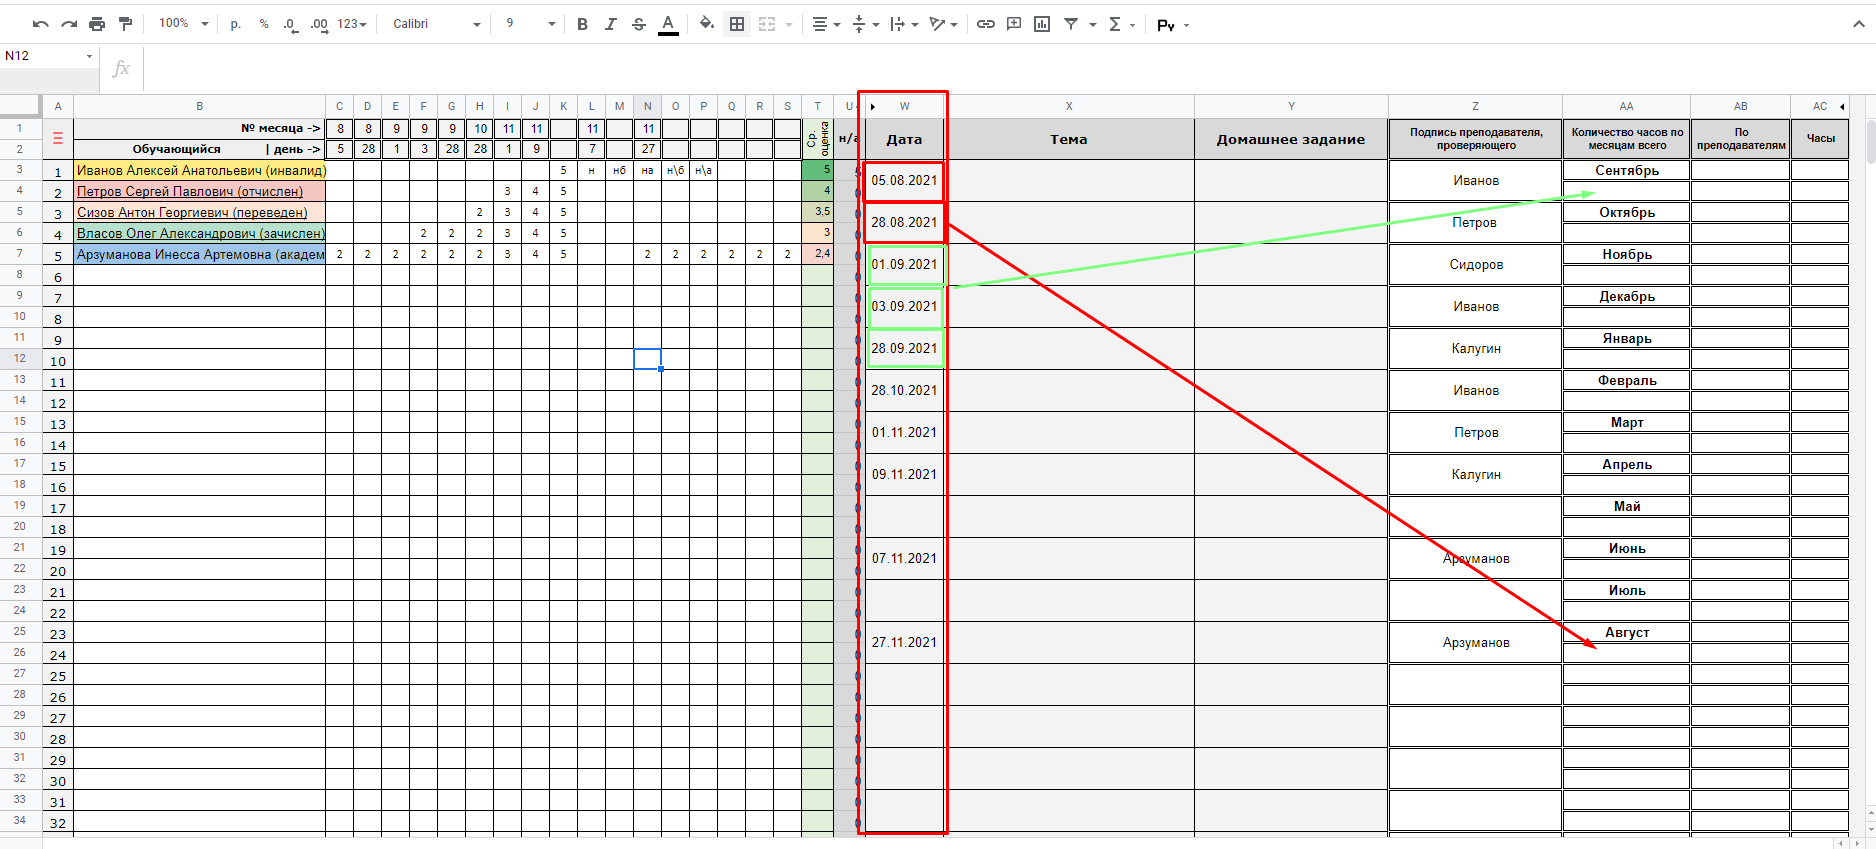Toggle strikethrough formatting
The width and height of the screenshot is (1876, 849).
pyautogui.click(x=639, y=24)
